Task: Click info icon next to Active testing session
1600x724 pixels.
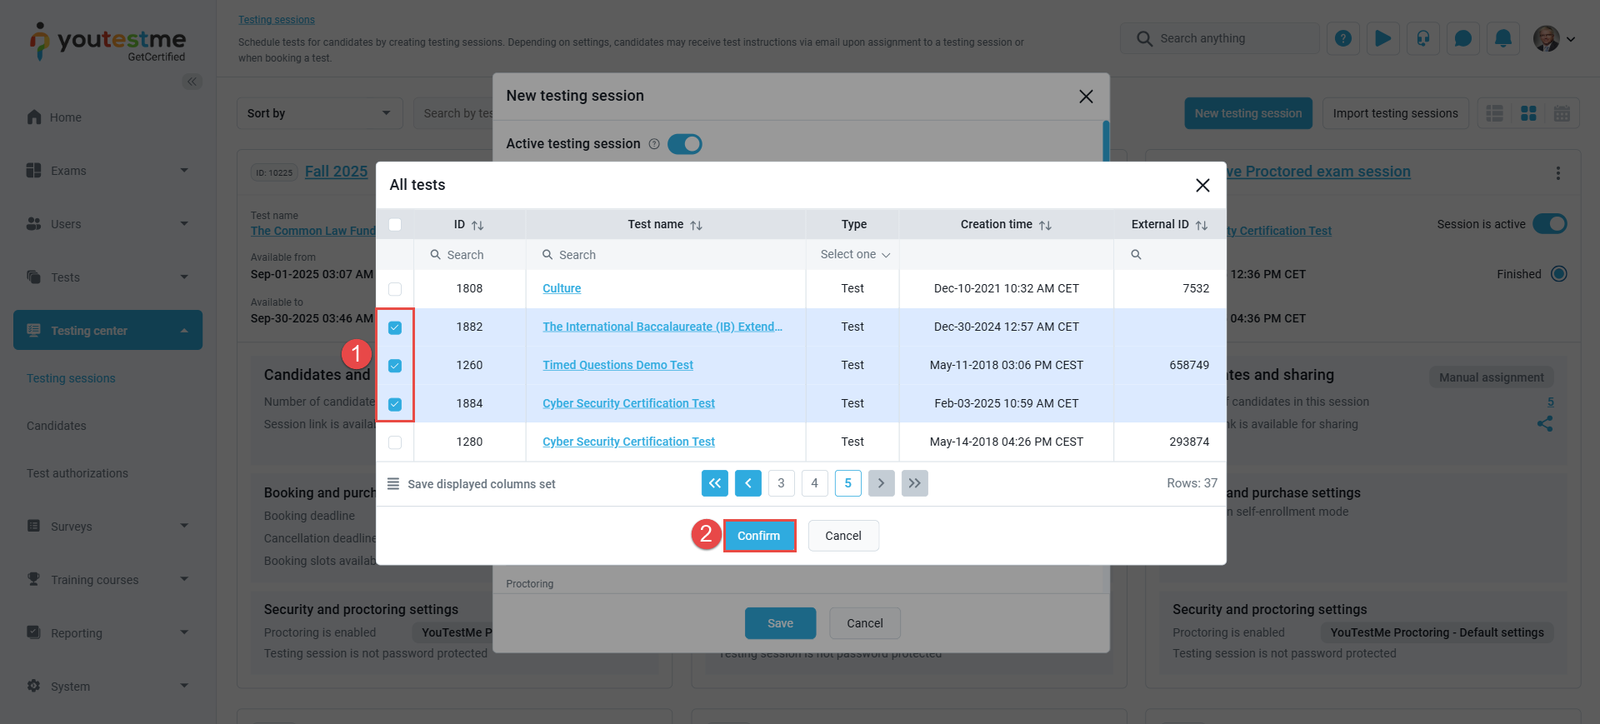Action: (x=654, y=144)
